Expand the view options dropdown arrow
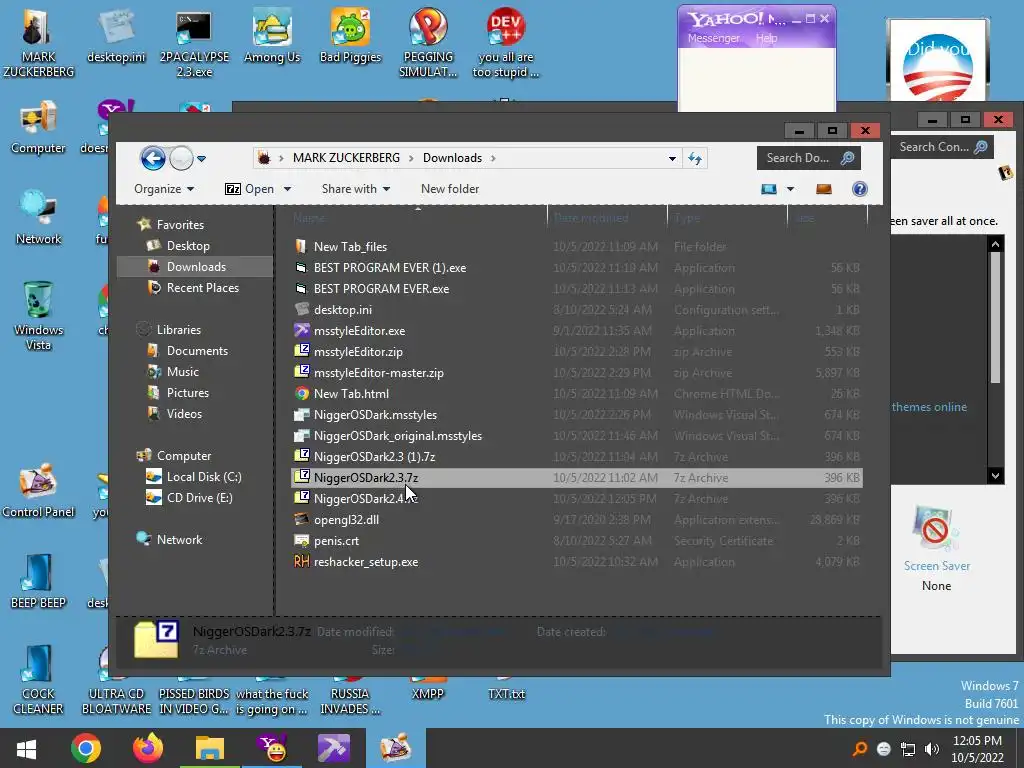 (x=790, y=189)
